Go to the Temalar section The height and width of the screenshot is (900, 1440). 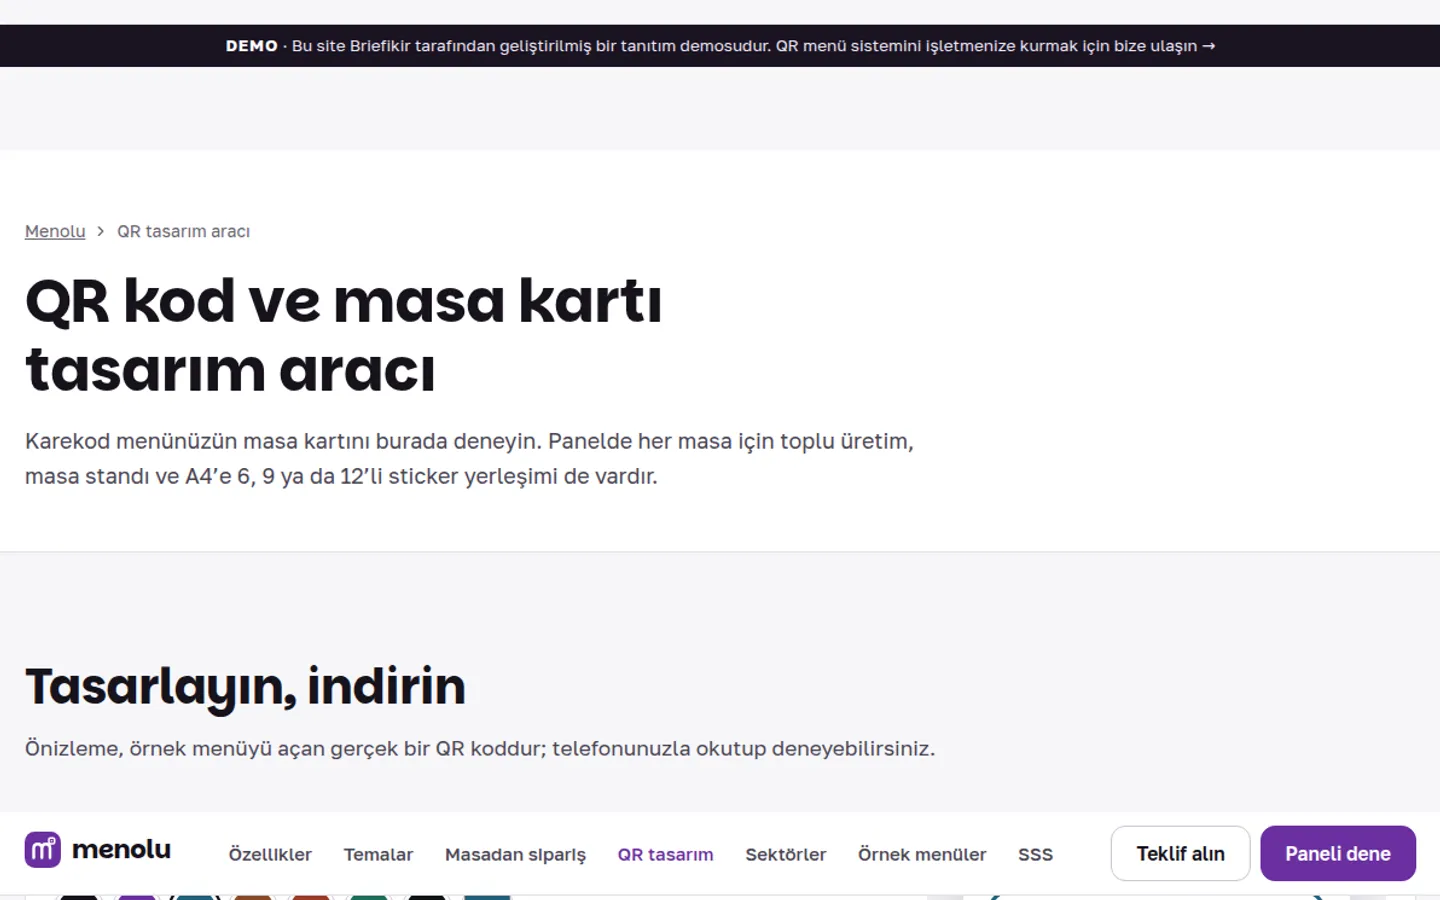pyautogui.click(x=378, y=854)
